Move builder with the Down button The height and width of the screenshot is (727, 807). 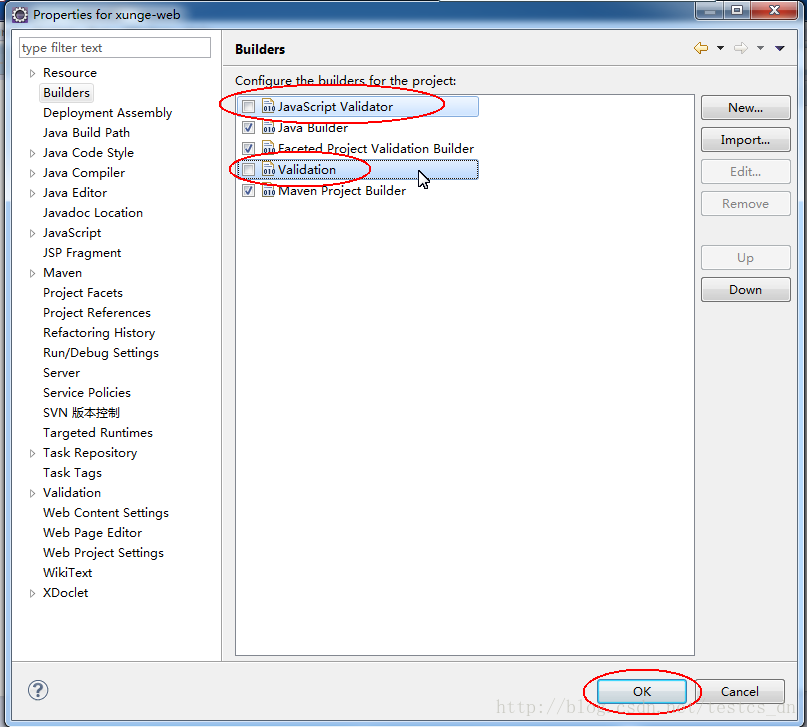[745, 289]
